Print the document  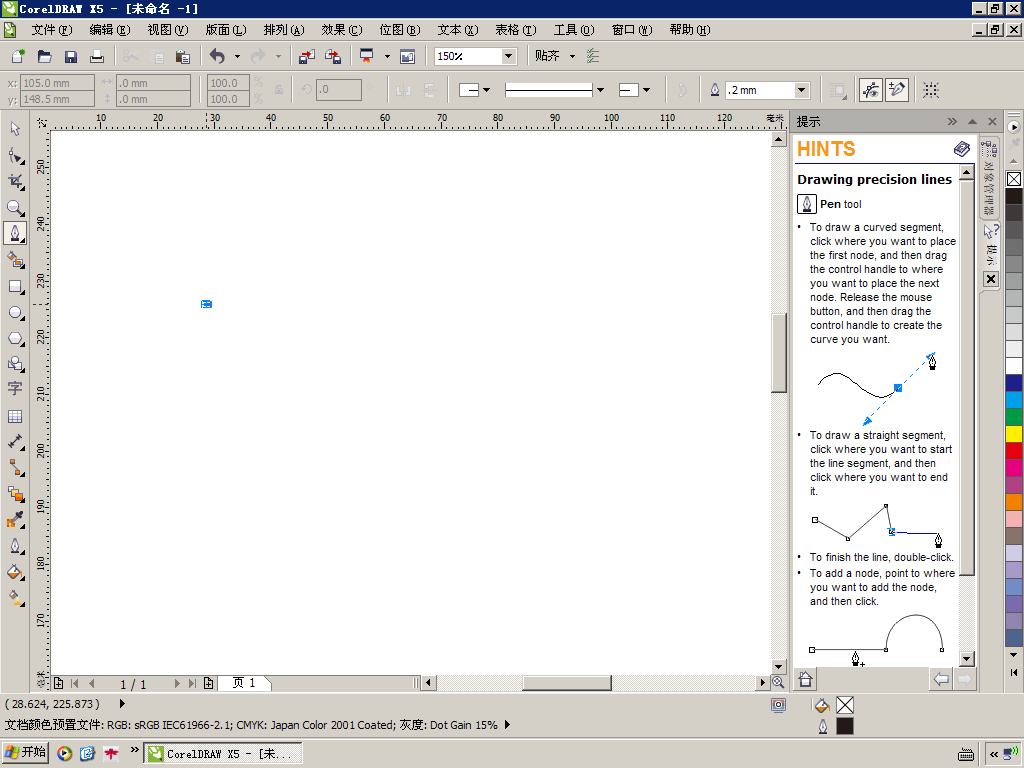[97, 57]
